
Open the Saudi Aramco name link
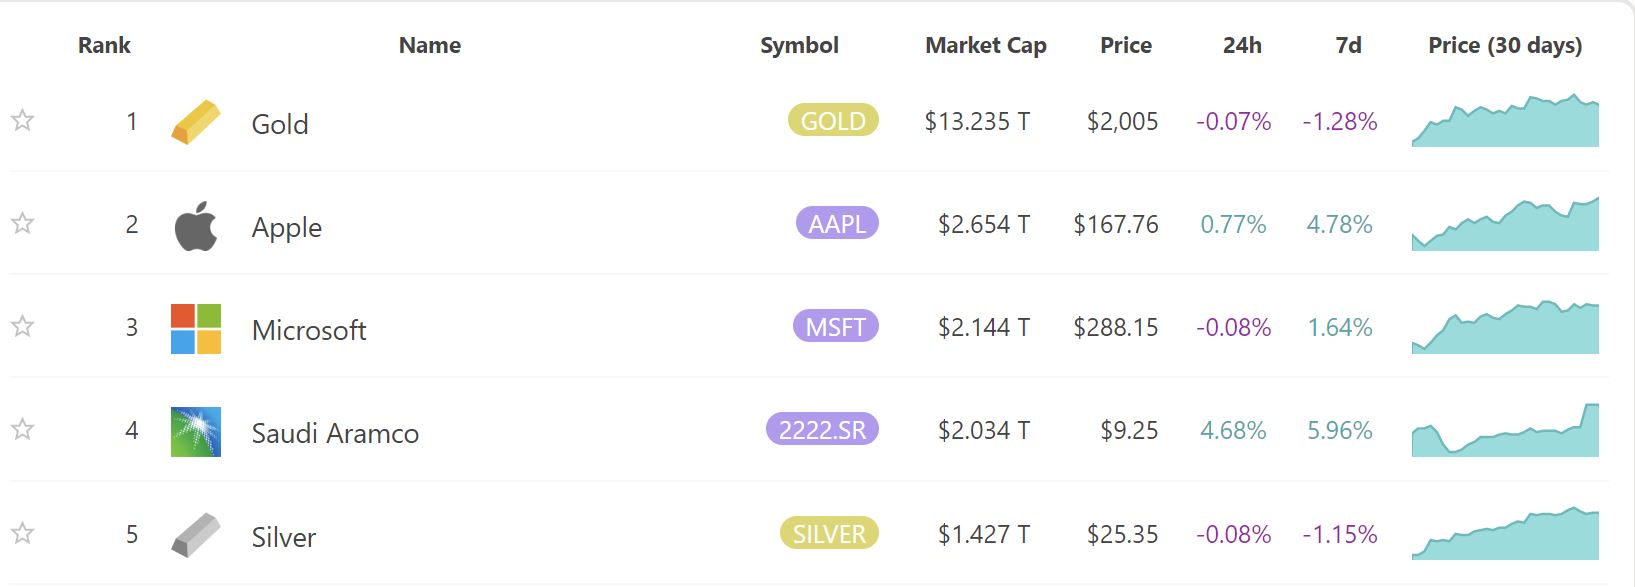click(x=335, y=433)
